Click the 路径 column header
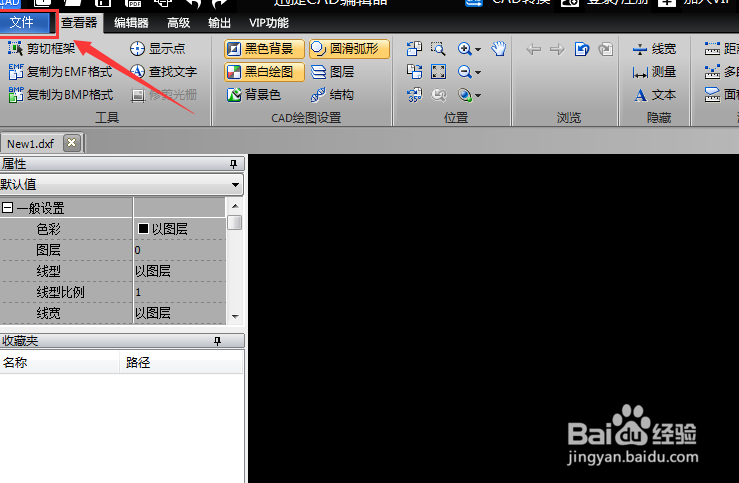The width and height of the screenshot is (739, 483). 181,362
